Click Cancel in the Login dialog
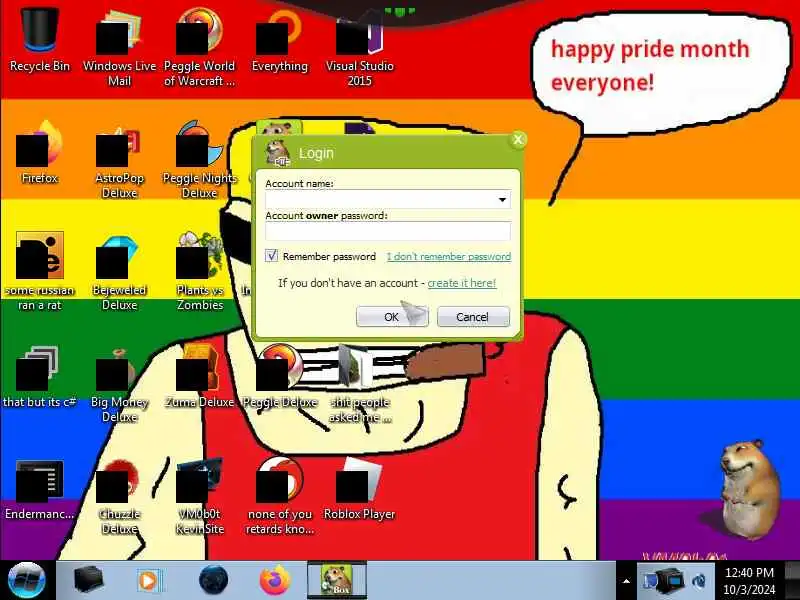Image resolution: width=800 pixels, height=600 pixels. coord(473,317)
